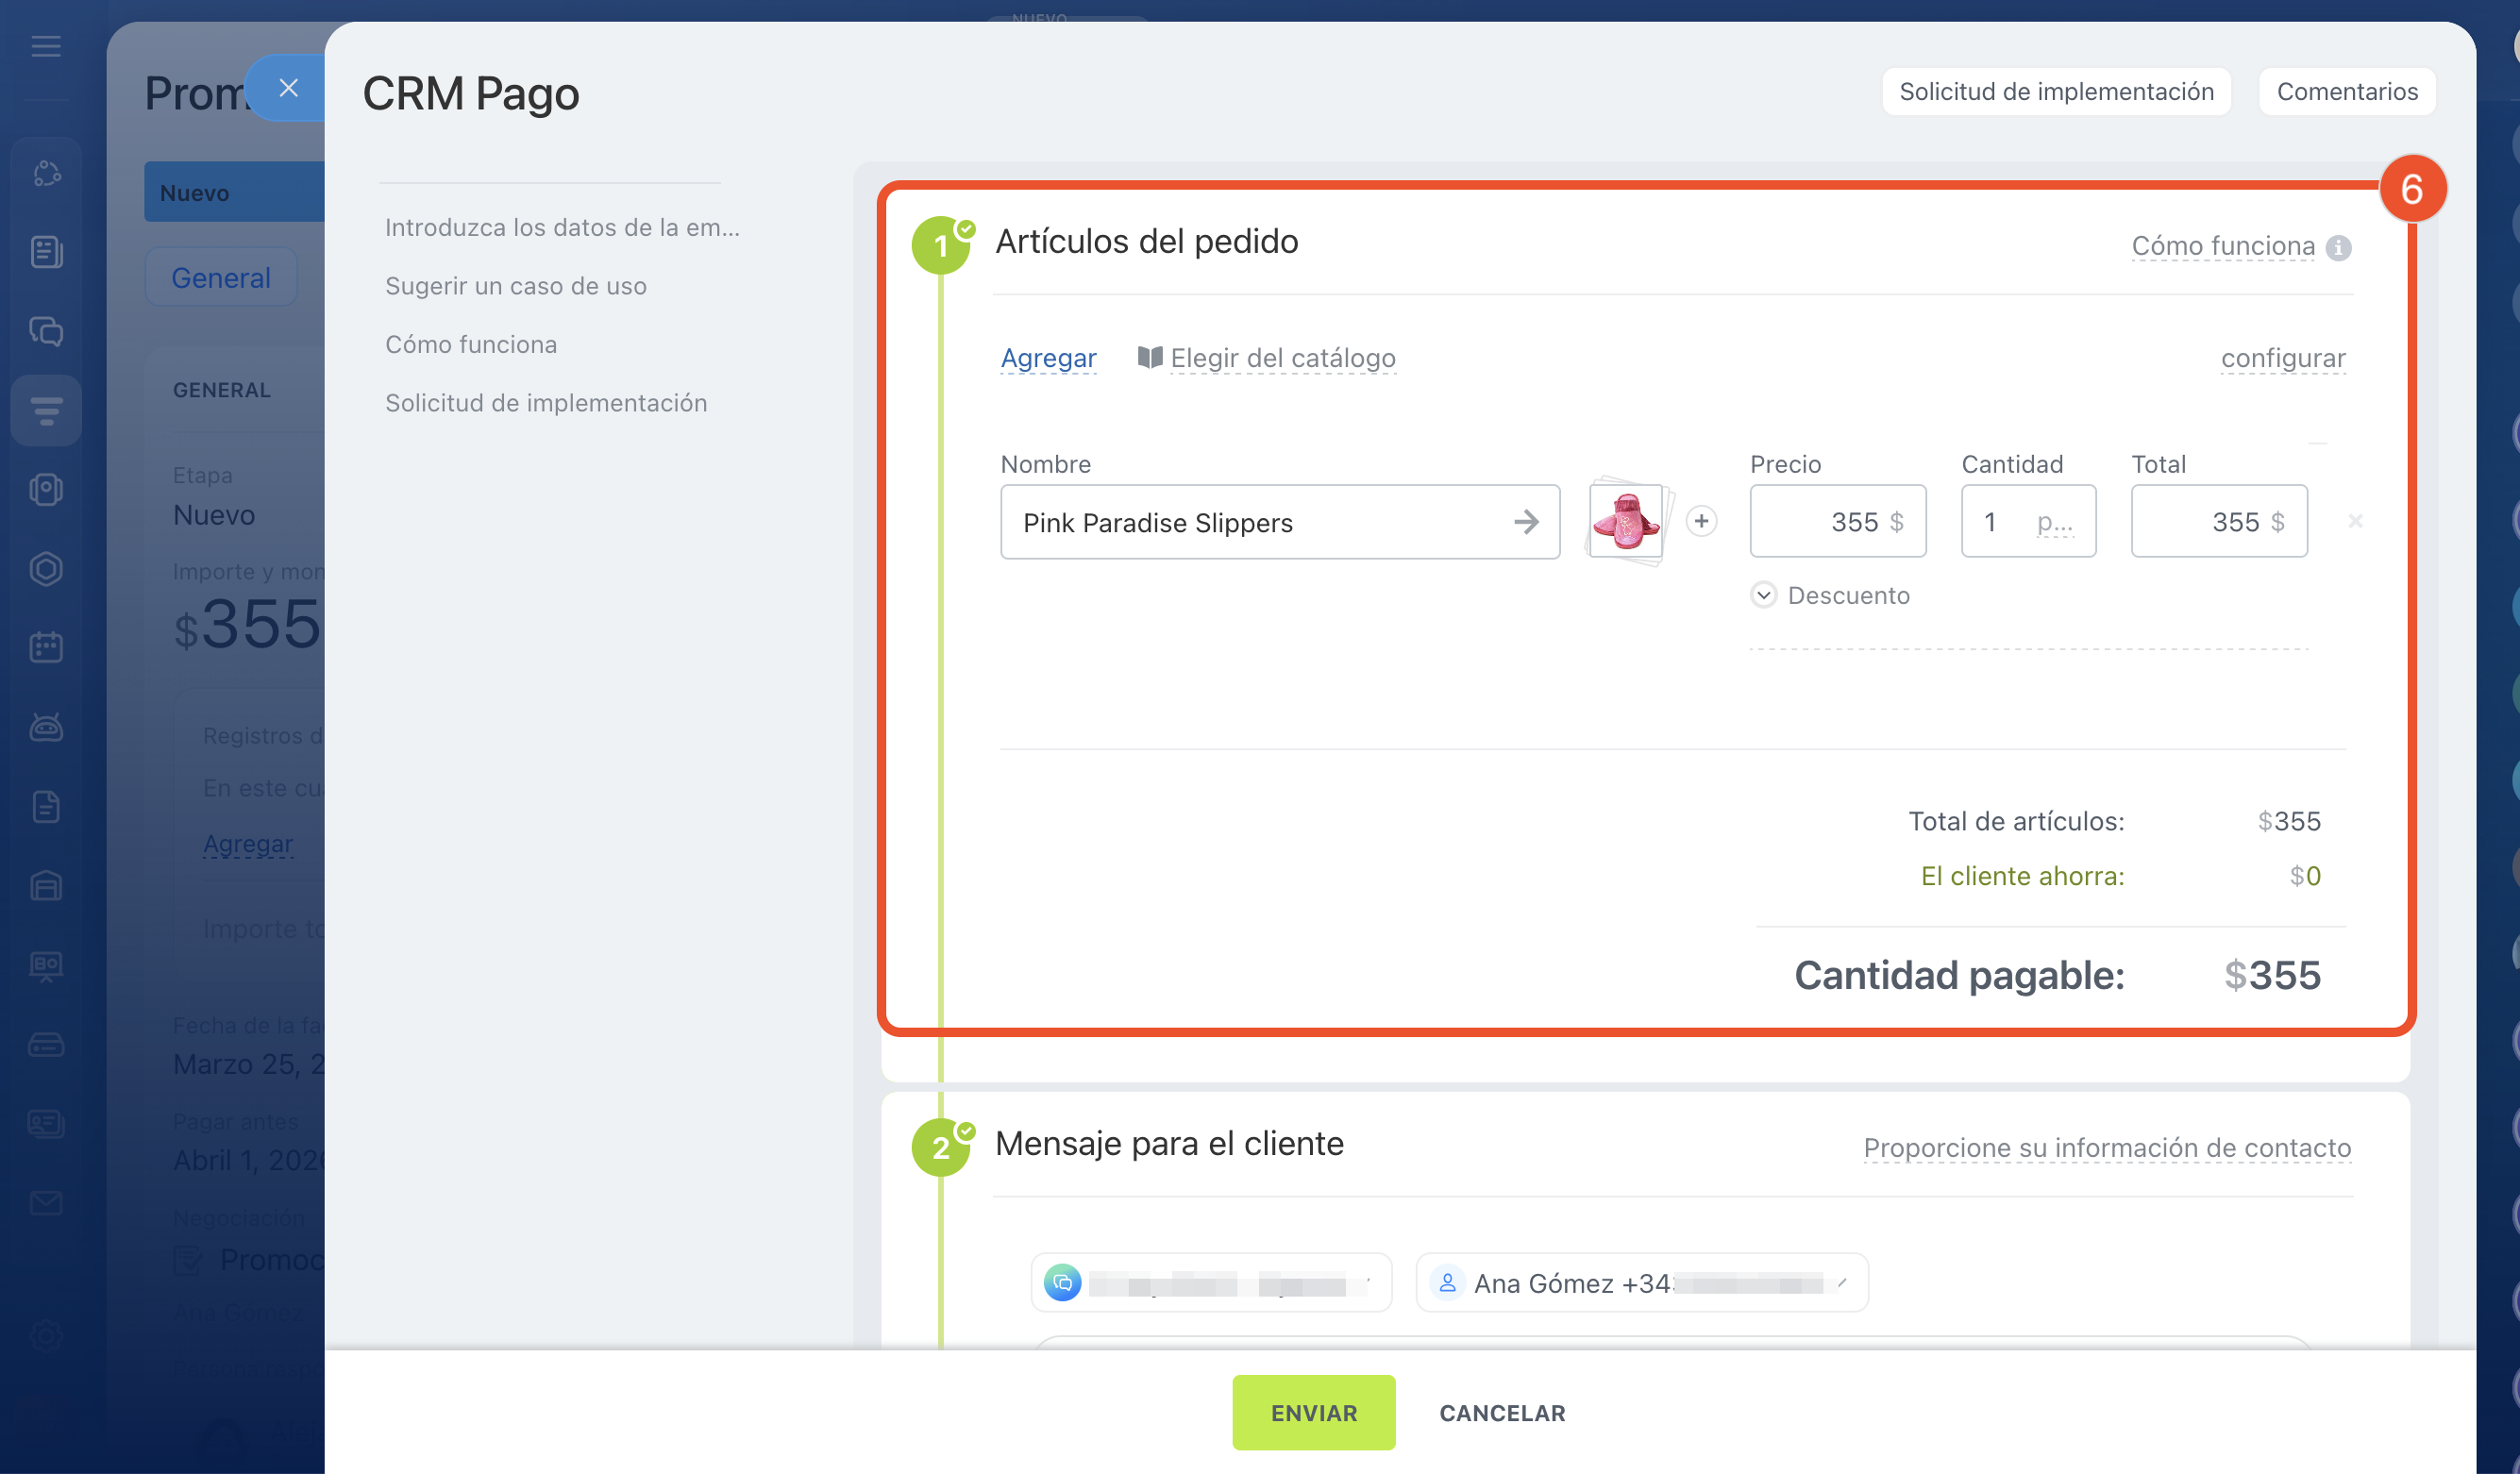Click the plus icon next to product image
2520x1474 pixels.
click(1701, 521)
